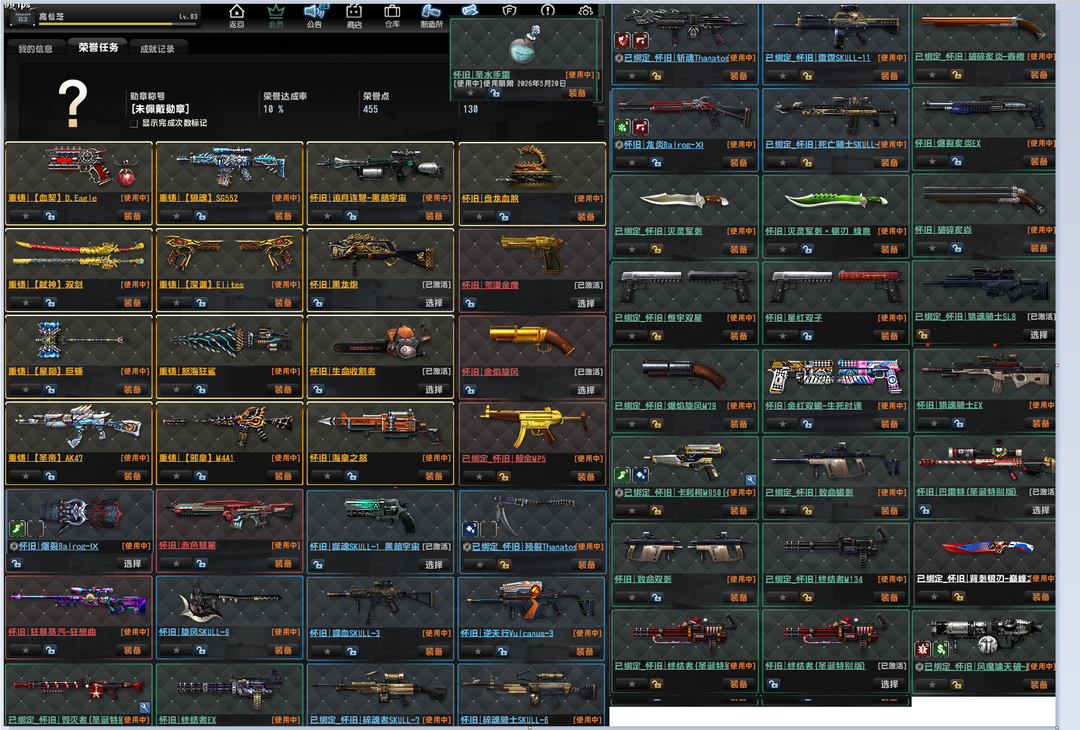Open the 怀旧|终结者M134 item link
The image size is (1080, 730).
pos(814,579)
